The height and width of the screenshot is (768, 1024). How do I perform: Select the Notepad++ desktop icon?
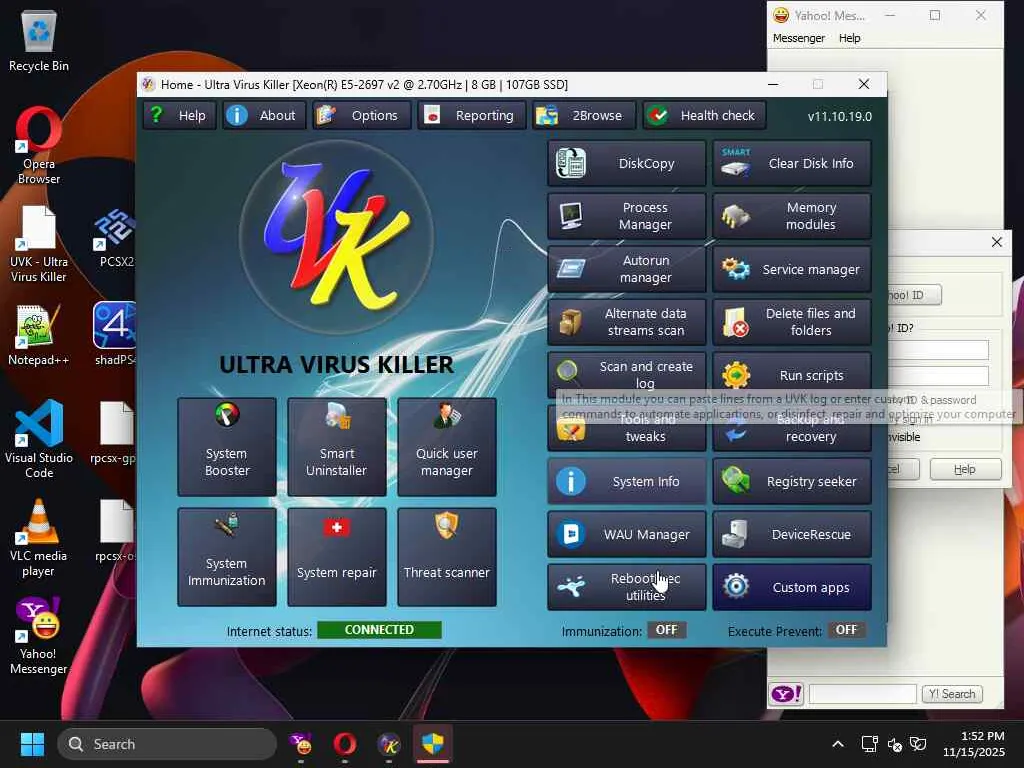[x=39, y=335]
